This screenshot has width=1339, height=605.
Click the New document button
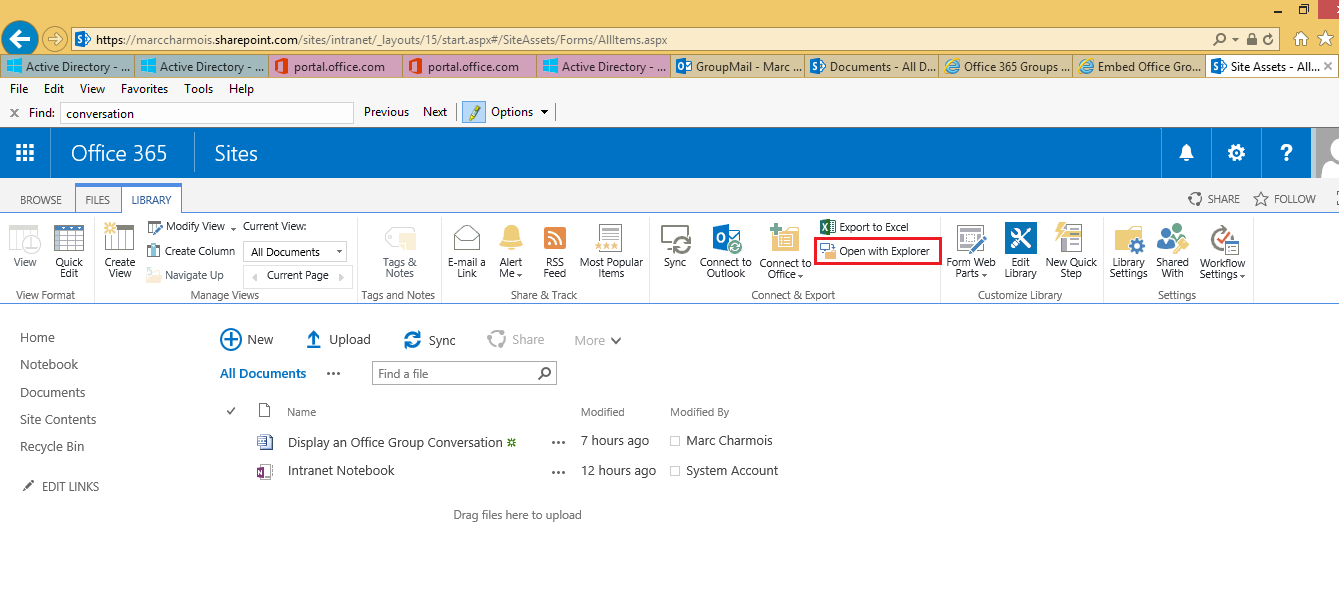click(x=247, y=340)
